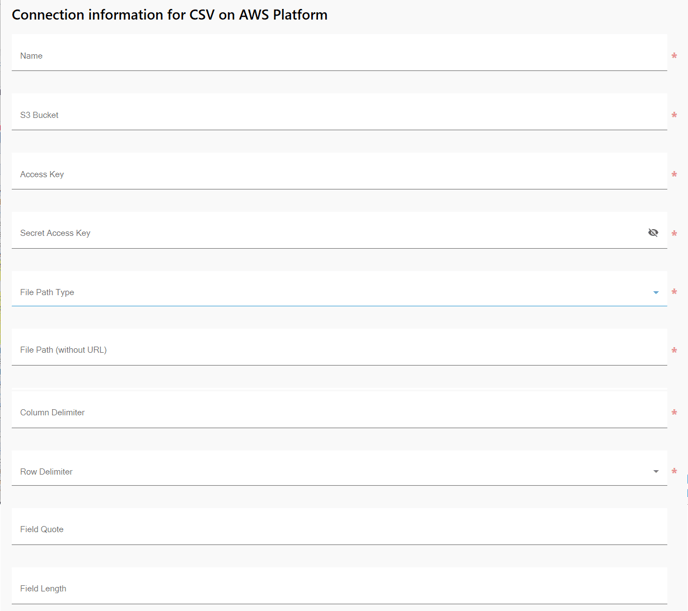Click the required asterisk beside Column Delimiter
Viewport: 688px width, 611px height.
point(674,413)
